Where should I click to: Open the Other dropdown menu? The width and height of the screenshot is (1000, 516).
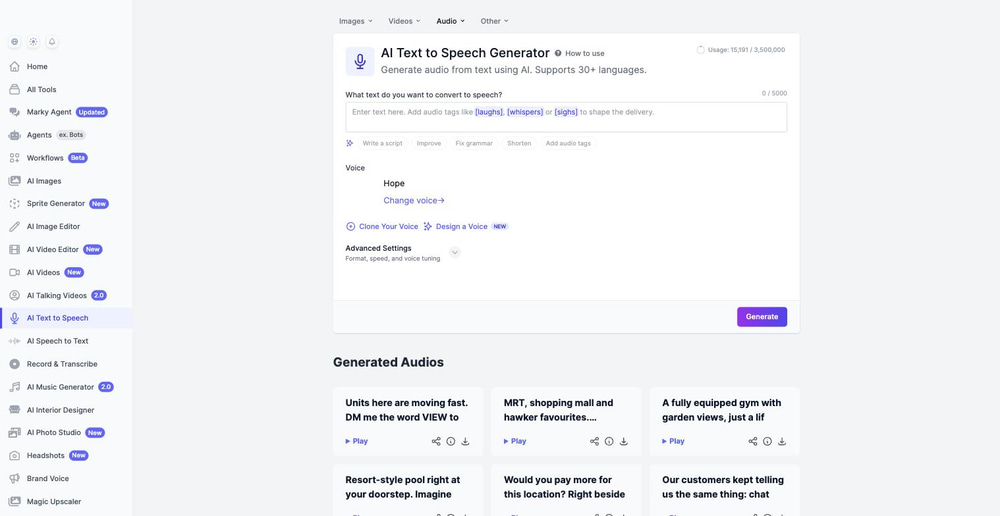click(x=494, y=21)
